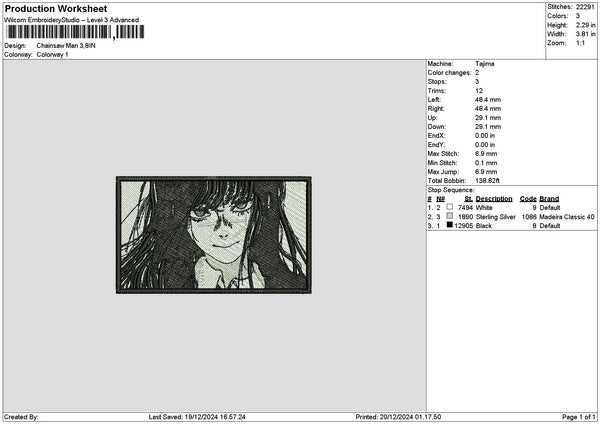Click the barcode under the worksheet title

point(75,32)
